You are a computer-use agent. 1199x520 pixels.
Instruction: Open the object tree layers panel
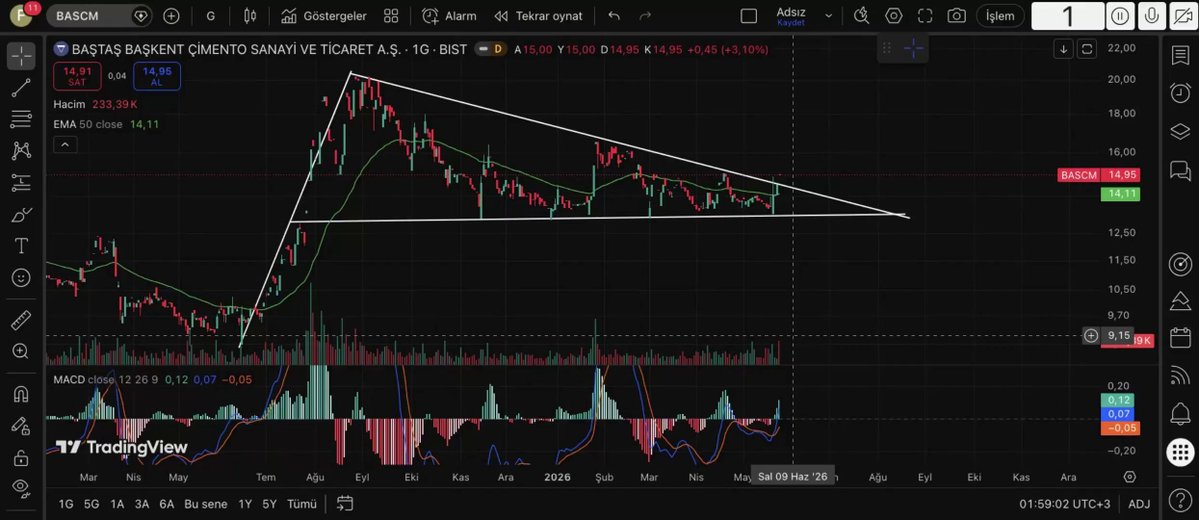[x=1180, y=132]
